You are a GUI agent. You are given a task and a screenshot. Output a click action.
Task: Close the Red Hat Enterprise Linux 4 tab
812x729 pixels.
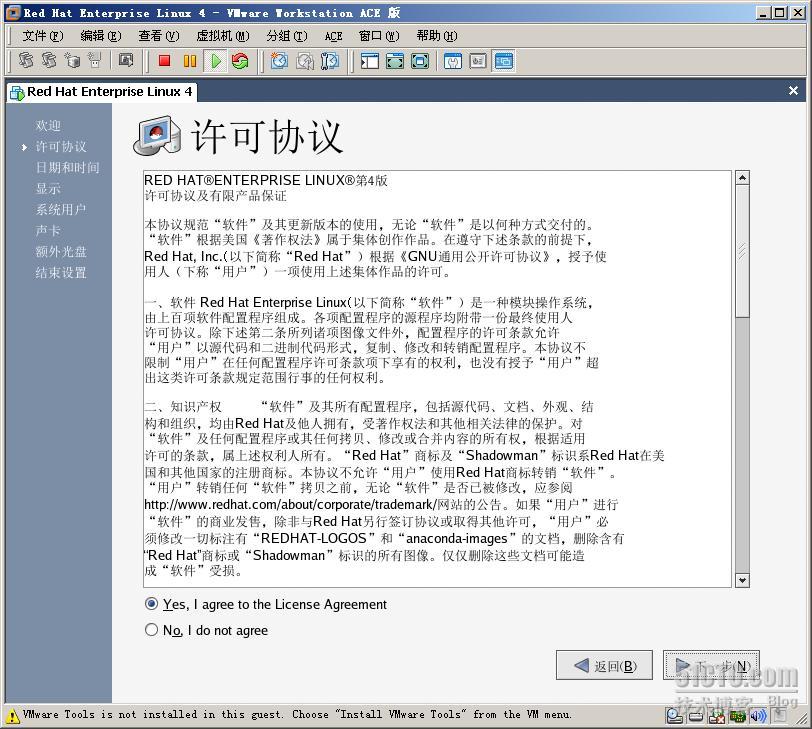793,91
